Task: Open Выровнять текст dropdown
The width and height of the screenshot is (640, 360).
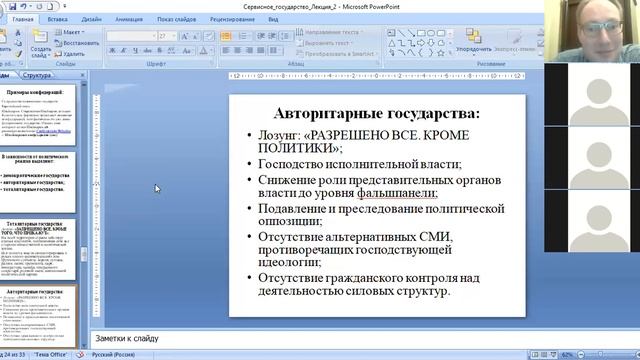Action: pyautogui.click(x=324, y=43)
